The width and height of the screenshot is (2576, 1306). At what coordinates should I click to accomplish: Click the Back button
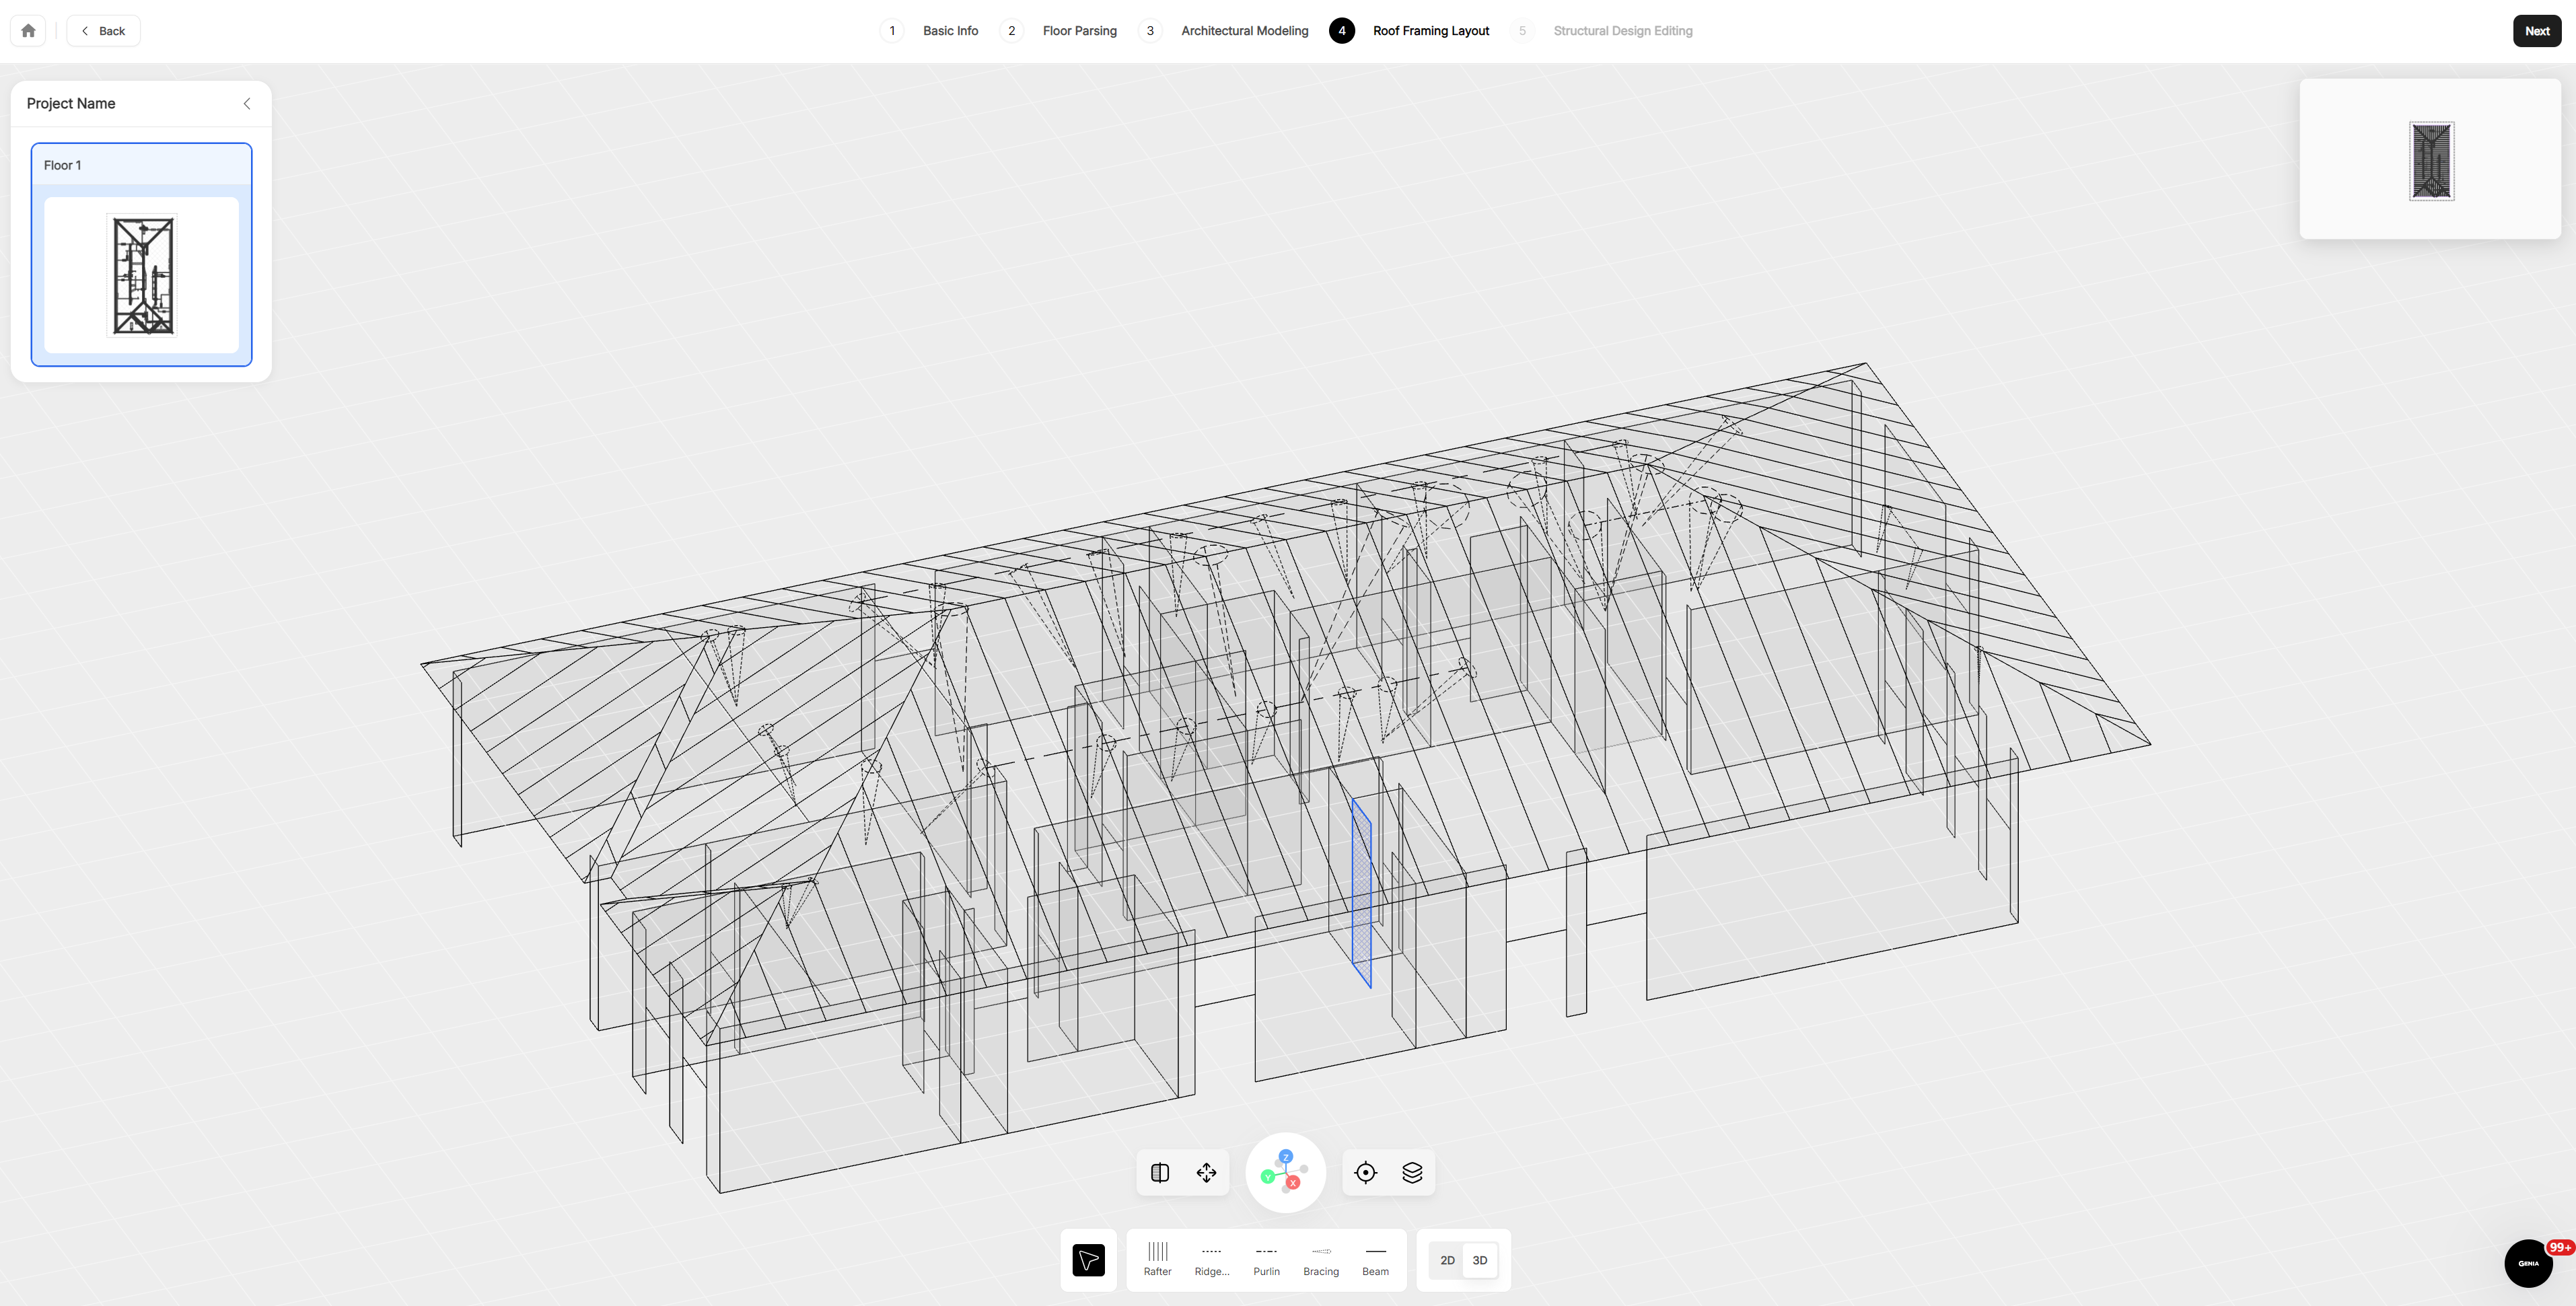[103, 31]
